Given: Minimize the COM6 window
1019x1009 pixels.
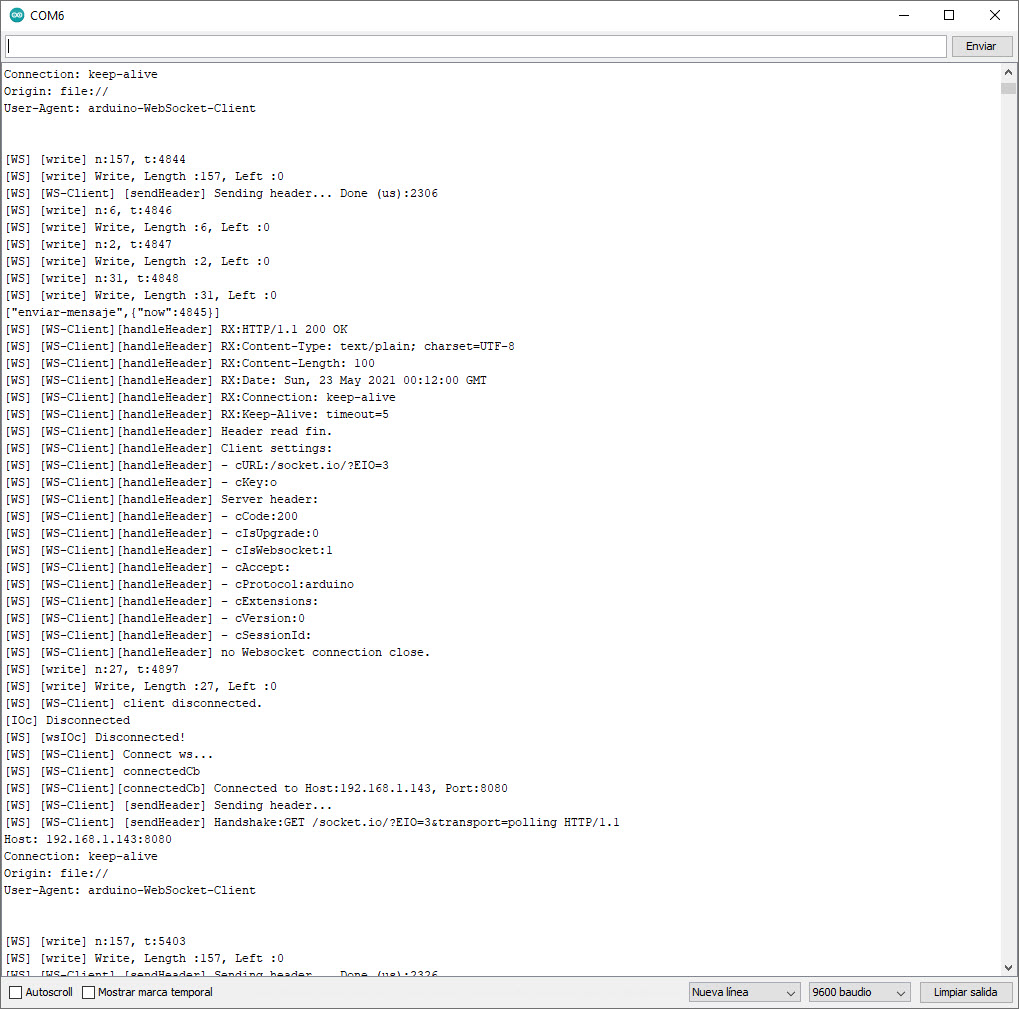Looking at the screenshot, I should click(x=903, y=15).
